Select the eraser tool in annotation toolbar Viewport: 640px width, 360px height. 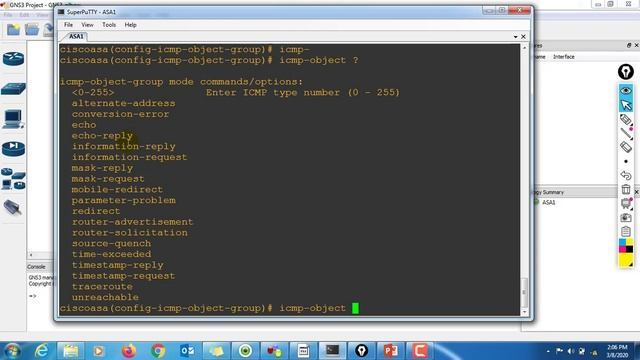click(626, 147)
